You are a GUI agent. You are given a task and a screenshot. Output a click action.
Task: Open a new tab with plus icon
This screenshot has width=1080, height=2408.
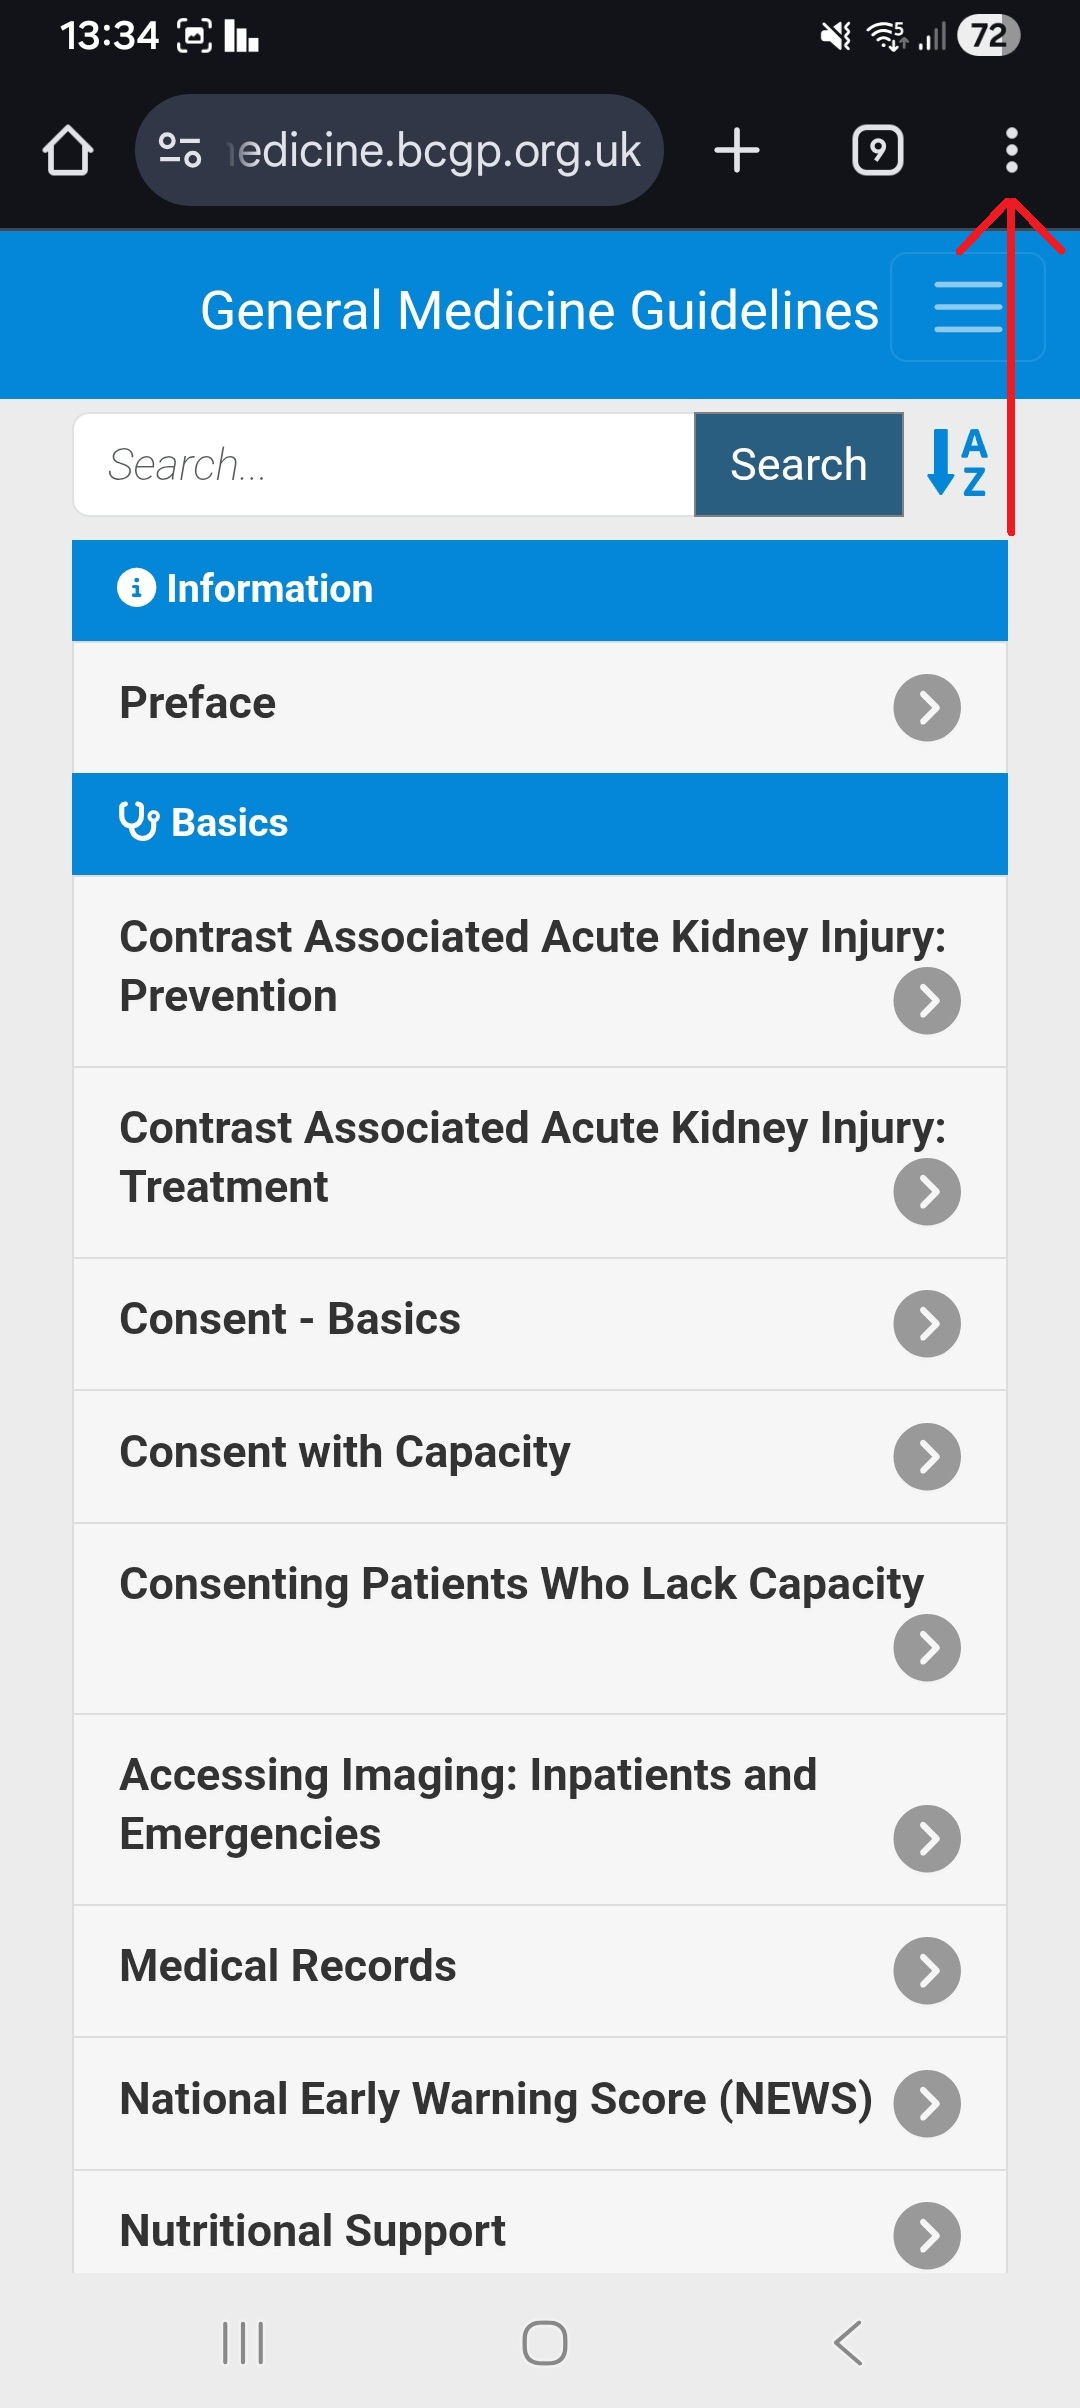tap(737, 150)
